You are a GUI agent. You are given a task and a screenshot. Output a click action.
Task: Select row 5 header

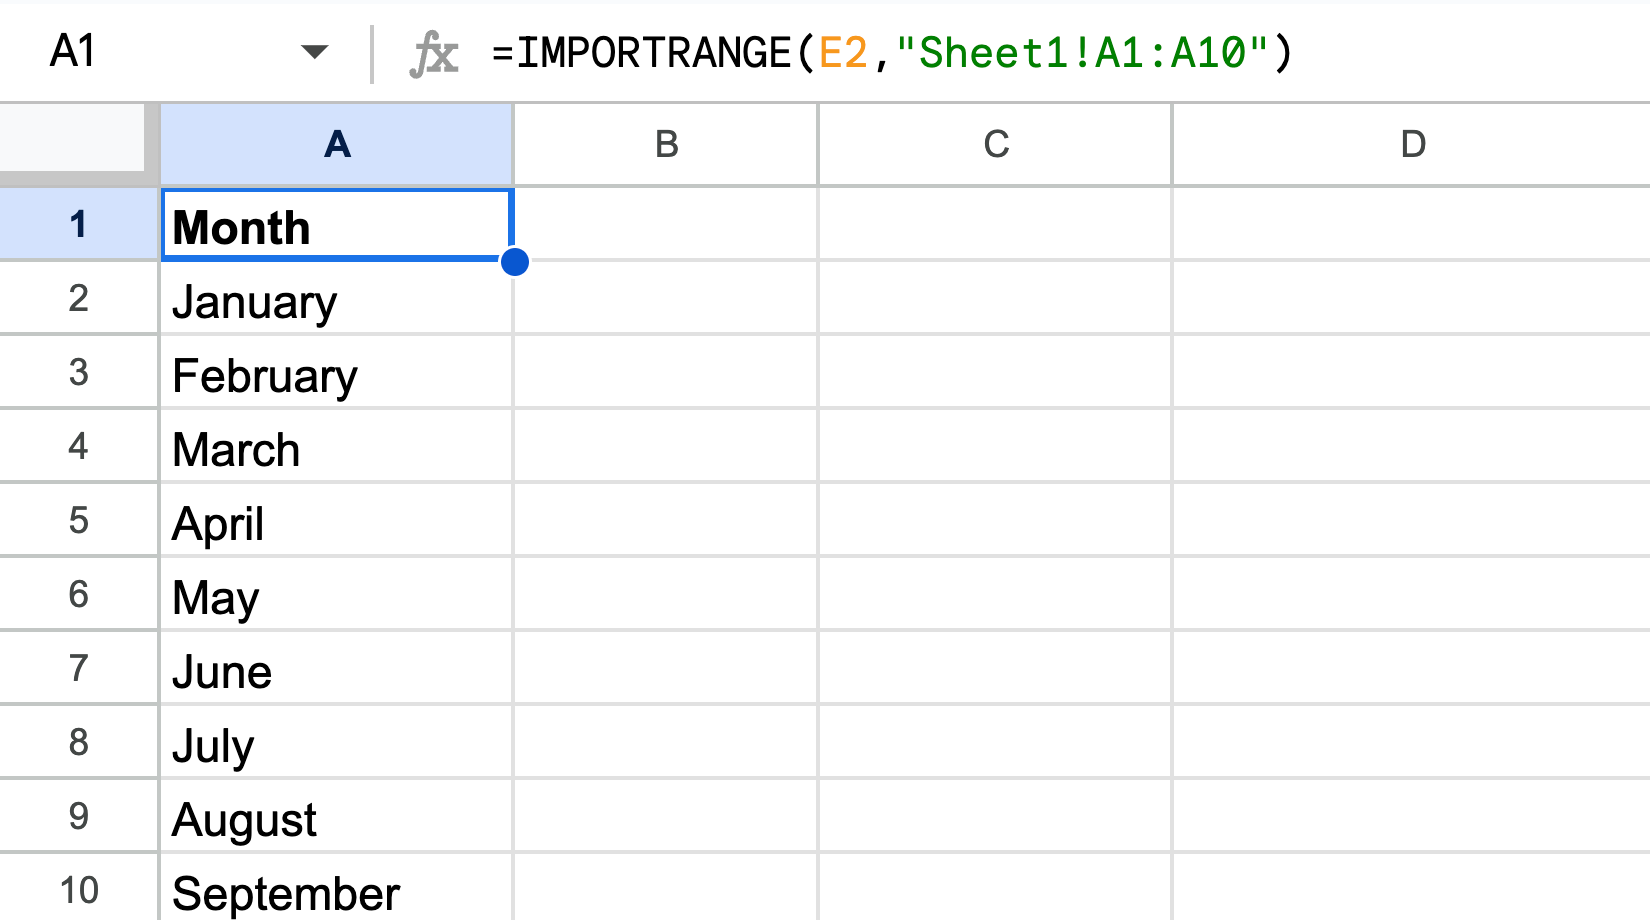[x=78, y=520]
